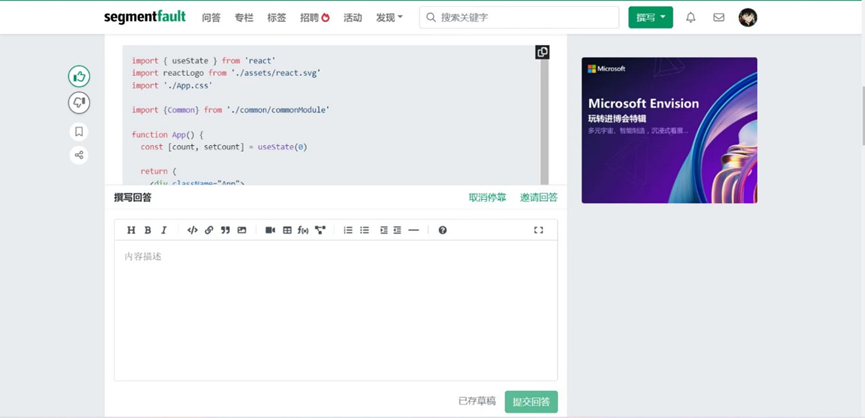Insert a table in the editor
This screenshot has width=865, height=418.
click(x=287, y=230)
